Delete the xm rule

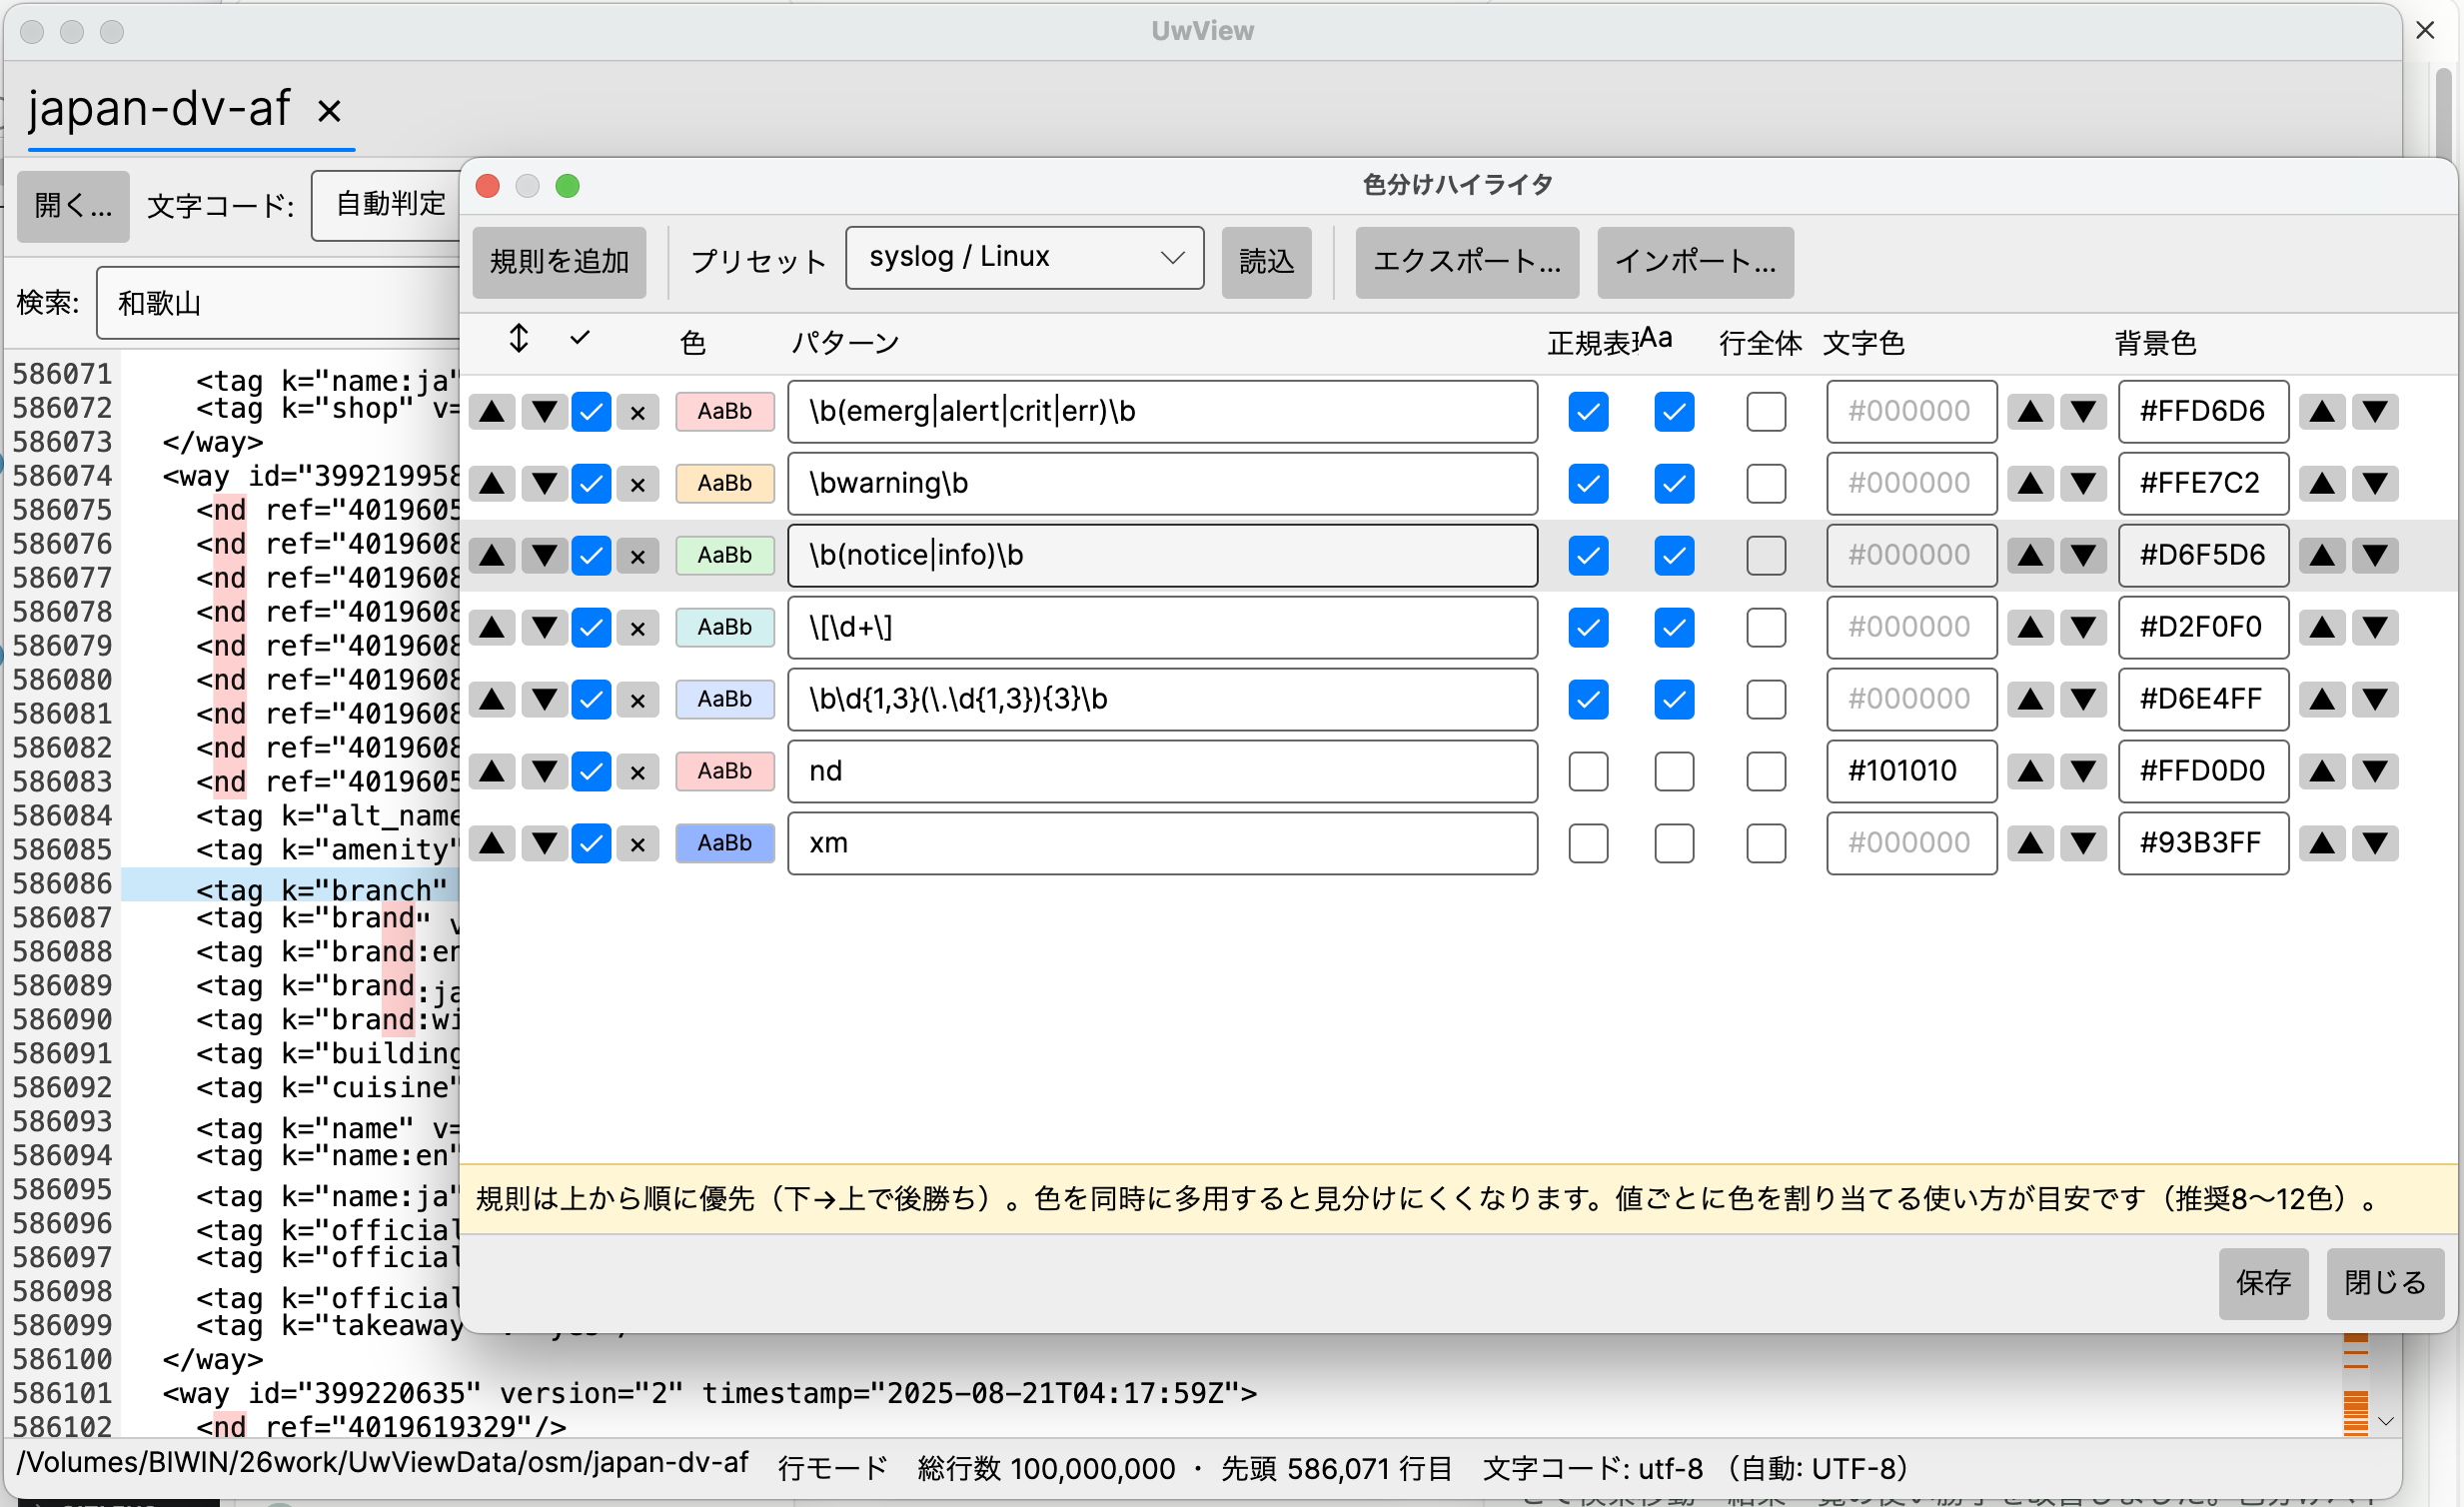[x=638, y=844]
